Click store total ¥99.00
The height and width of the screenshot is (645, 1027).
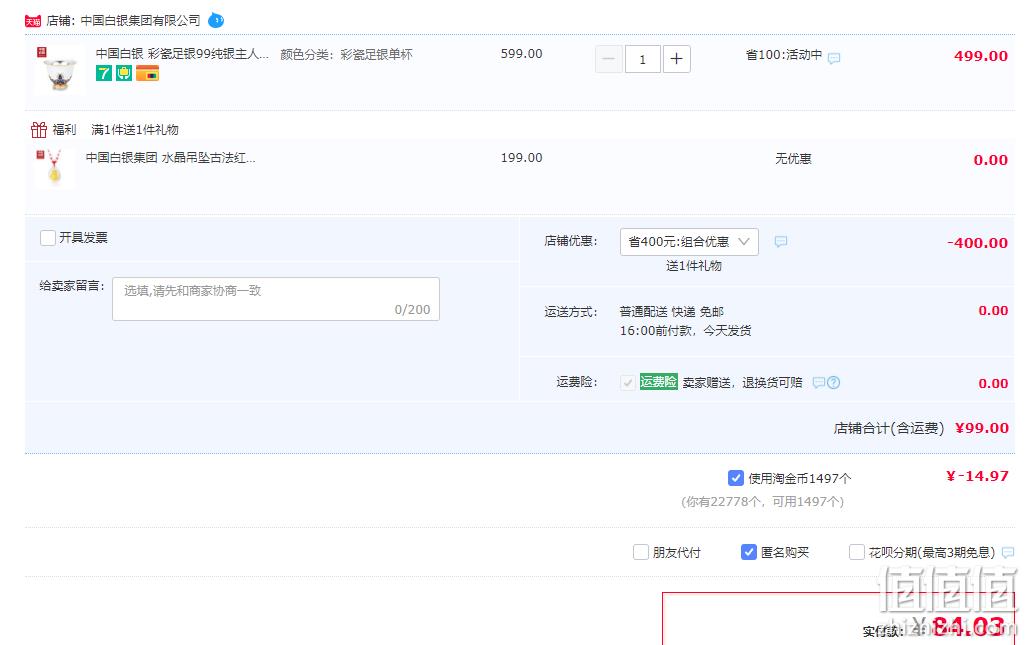point(981,428)
